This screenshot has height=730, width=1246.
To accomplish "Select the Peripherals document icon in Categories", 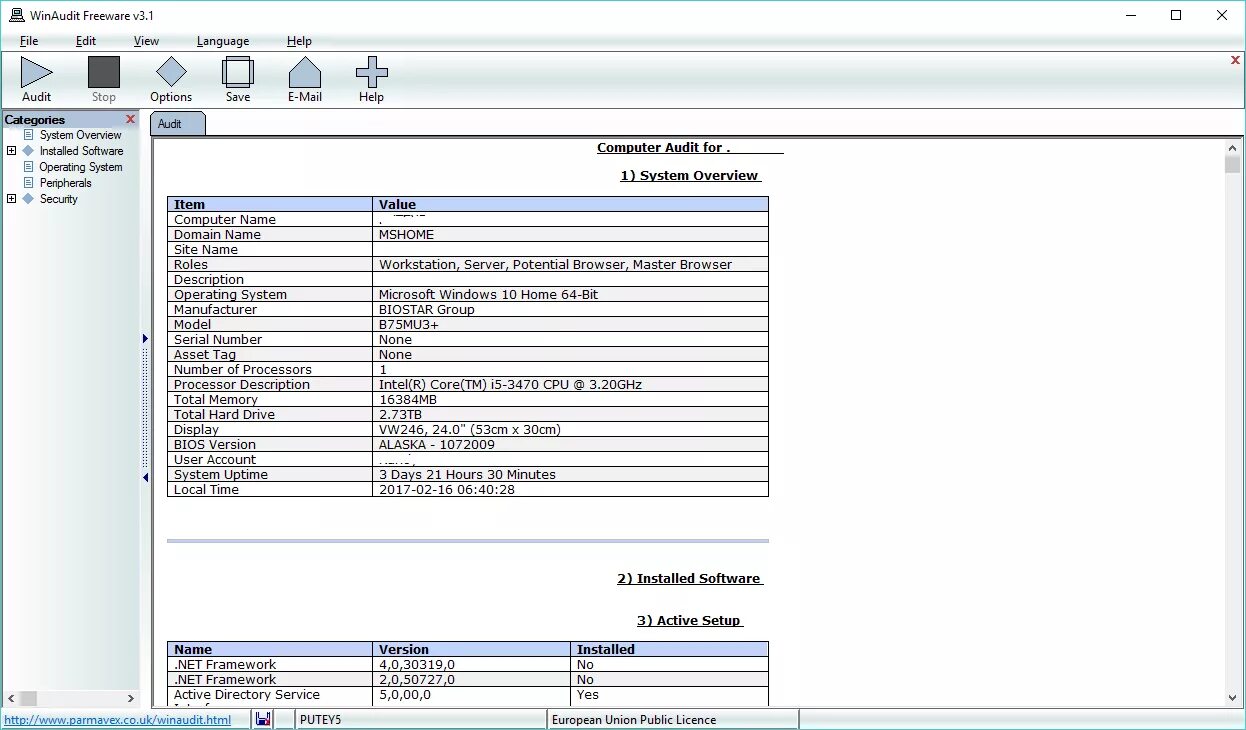I will (27, 182).
